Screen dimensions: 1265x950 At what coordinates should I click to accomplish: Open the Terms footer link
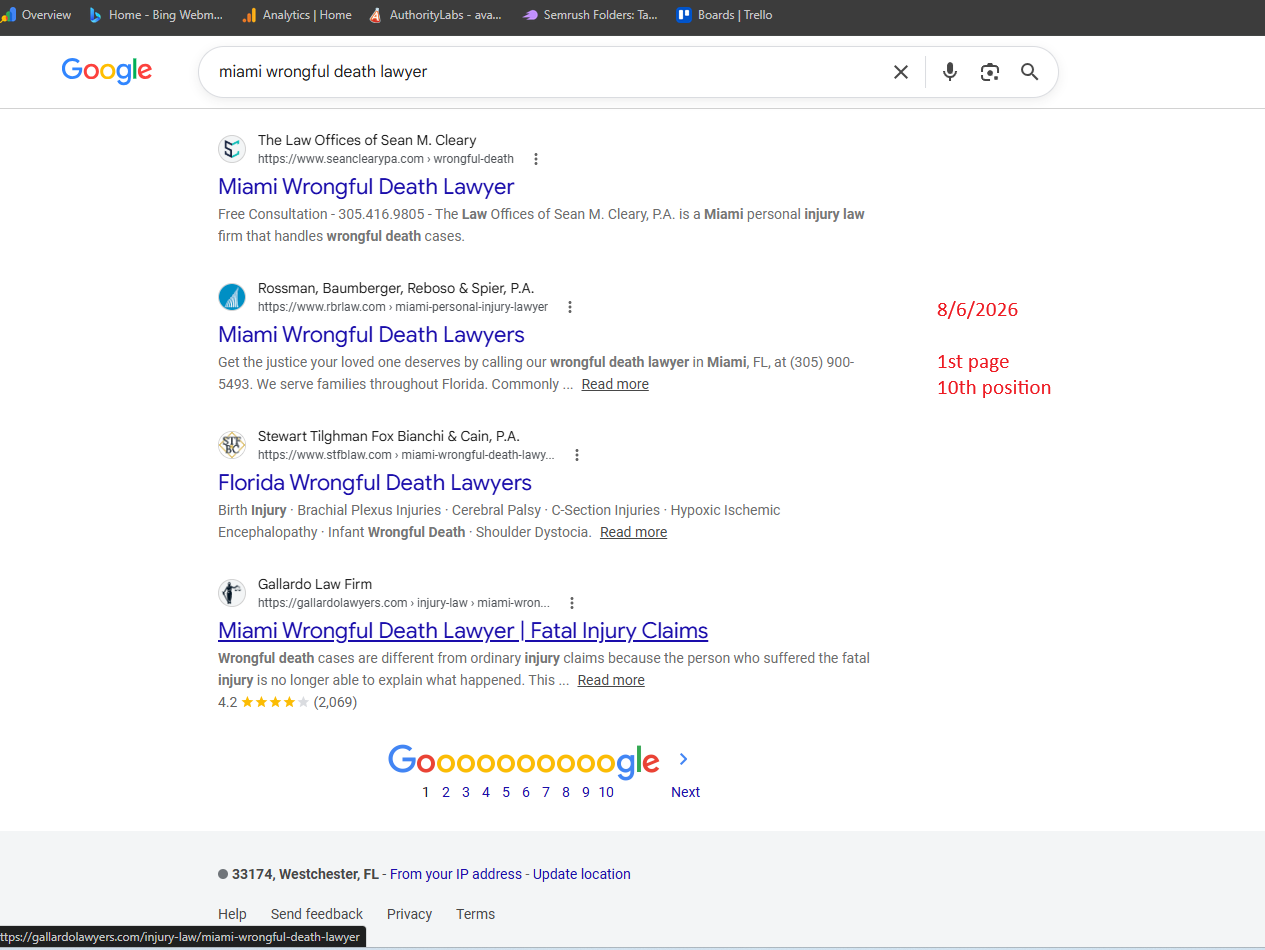tap(476, 914)
